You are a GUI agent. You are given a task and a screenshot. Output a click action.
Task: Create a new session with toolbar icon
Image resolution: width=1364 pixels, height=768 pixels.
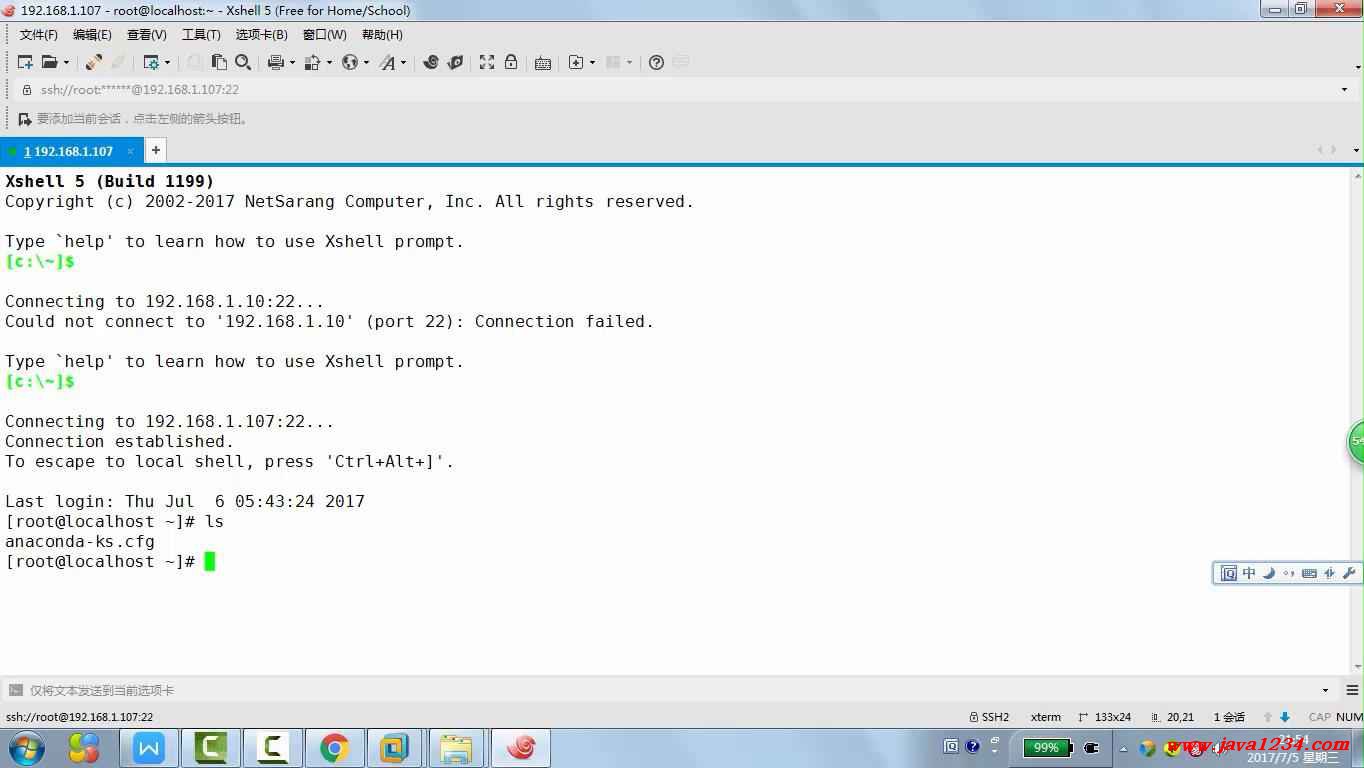click(25, 62)
